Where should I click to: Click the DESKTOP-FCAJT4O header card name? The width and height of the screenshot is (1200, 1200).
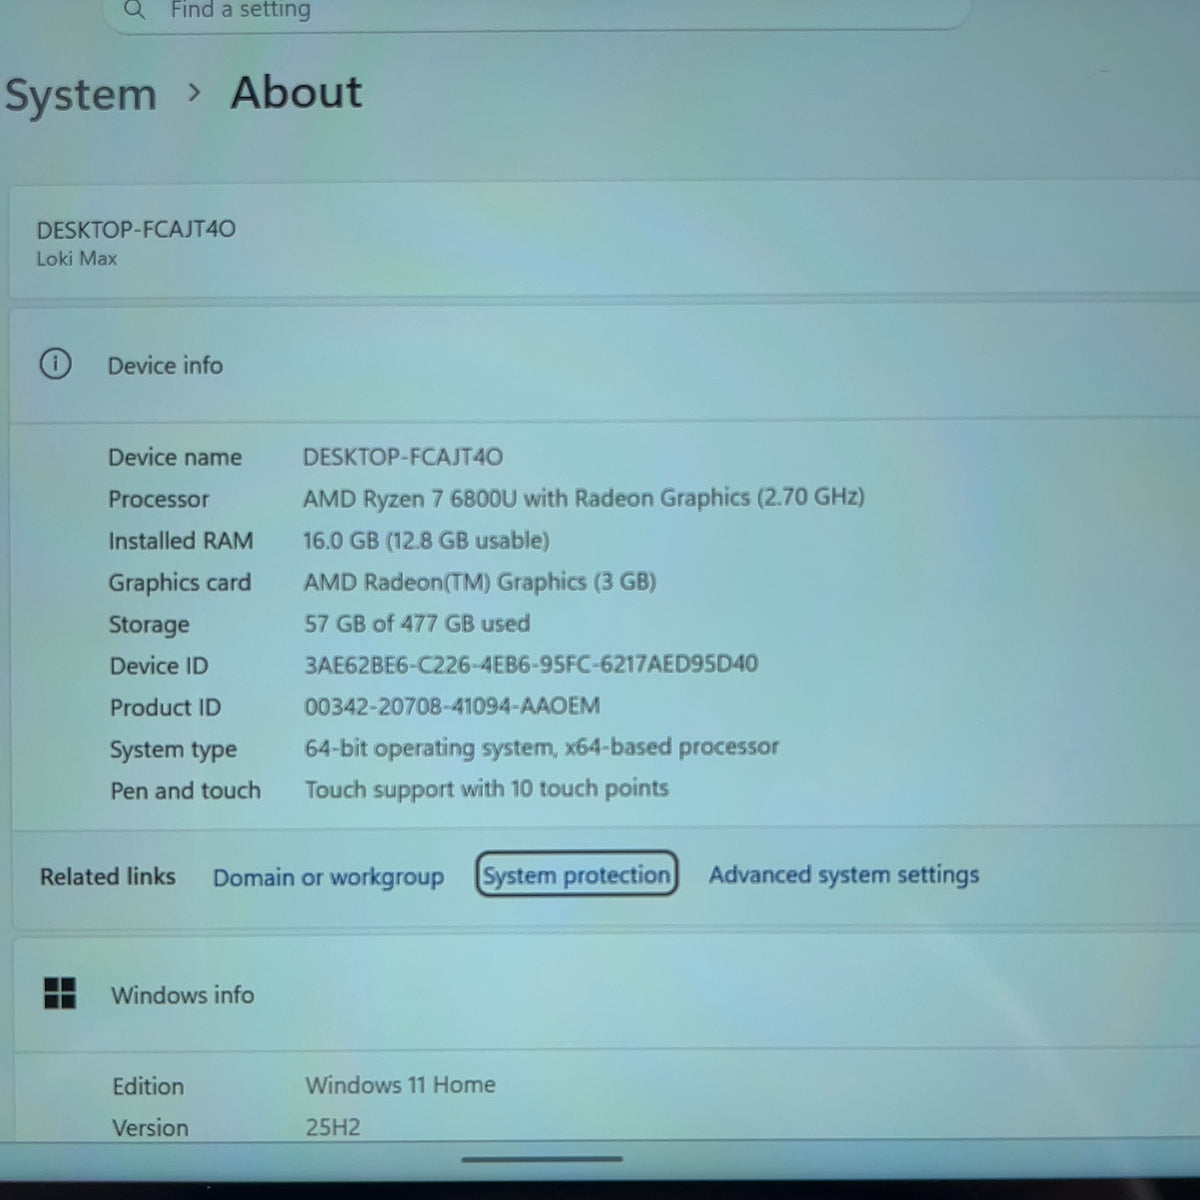(136, 229)
